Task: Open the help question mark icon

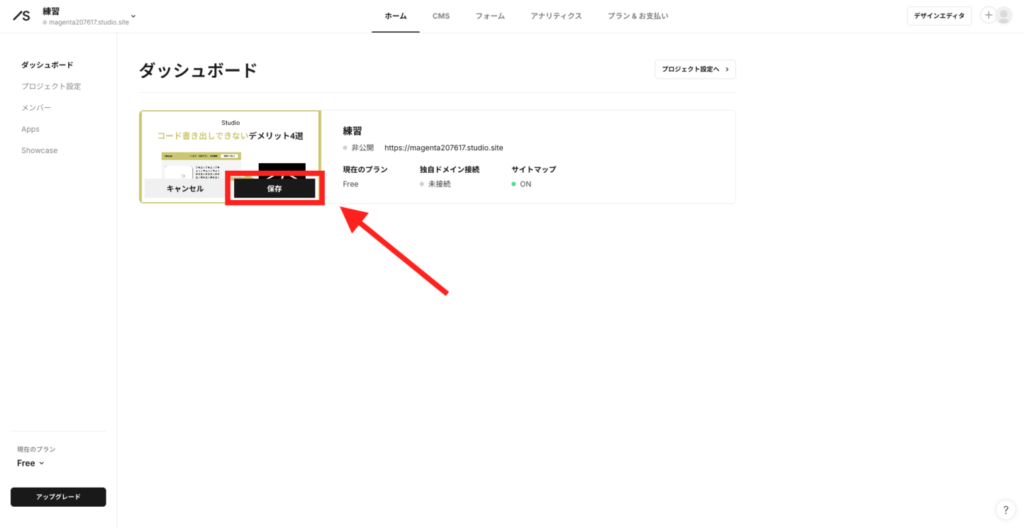Action: pos(1005,510)
